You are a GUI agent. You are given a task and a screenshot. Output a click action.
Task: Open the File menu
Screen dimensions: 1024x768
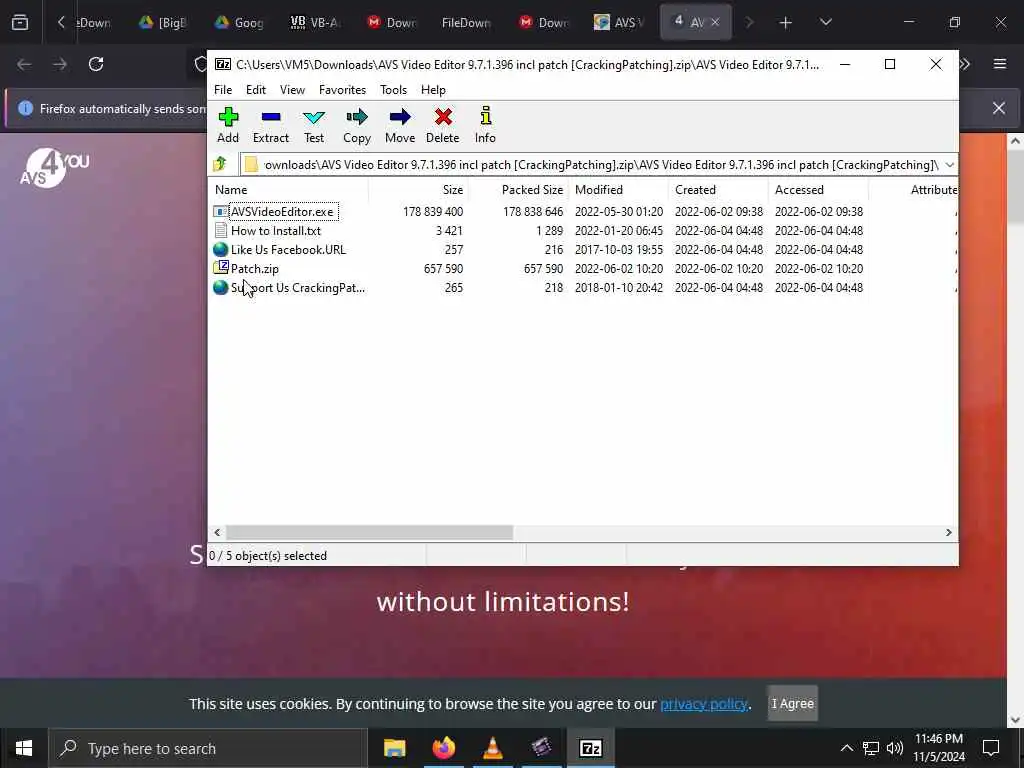click(223, 89)
